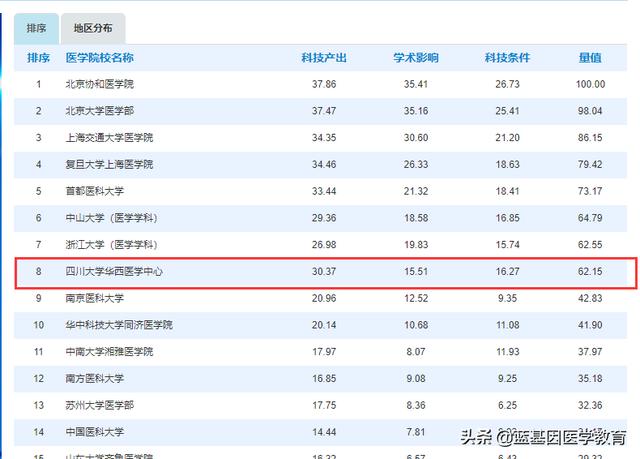Select 上海交通大学医学院 school name

click(x=109, y=137)
